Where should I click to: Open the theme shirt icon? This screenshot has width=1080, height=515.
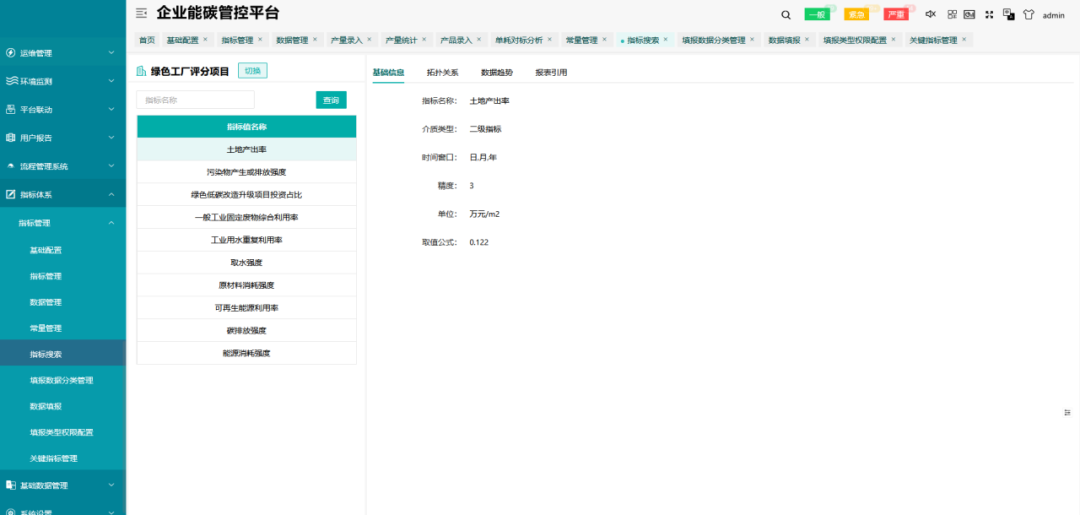[1029, 14]
